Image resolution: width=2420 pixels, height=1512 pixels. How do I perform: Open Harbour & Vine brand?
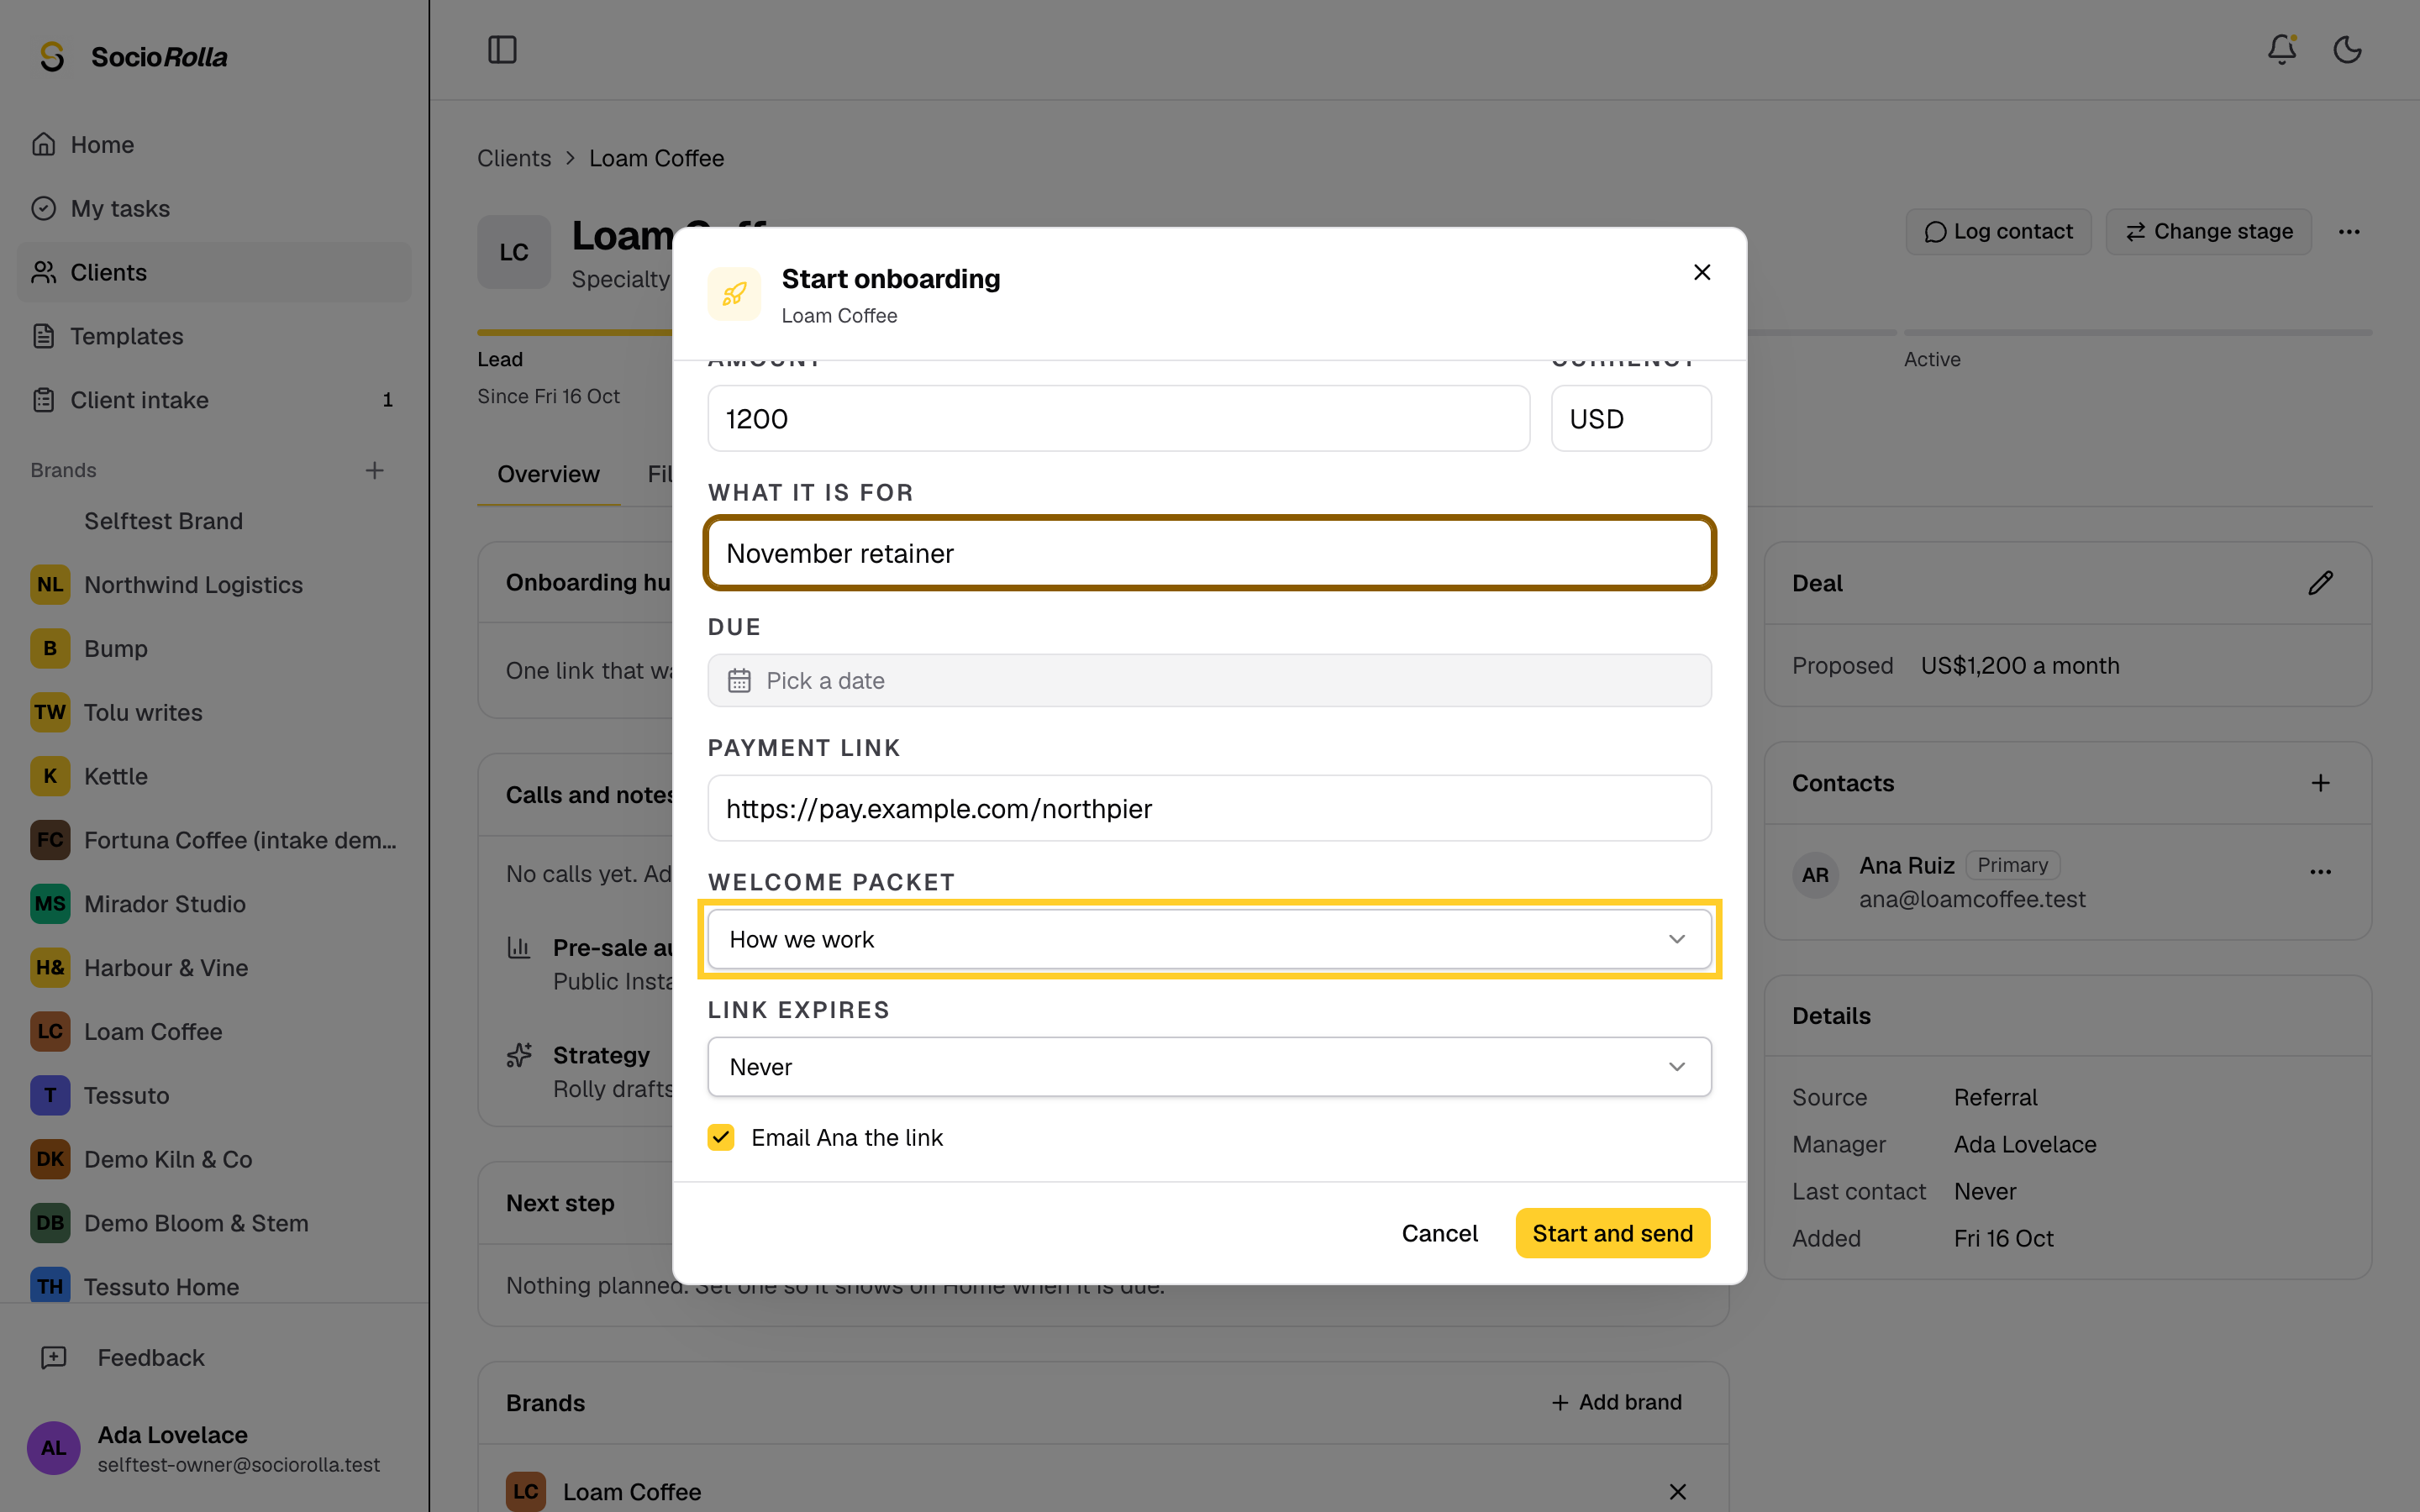[214, 968]
